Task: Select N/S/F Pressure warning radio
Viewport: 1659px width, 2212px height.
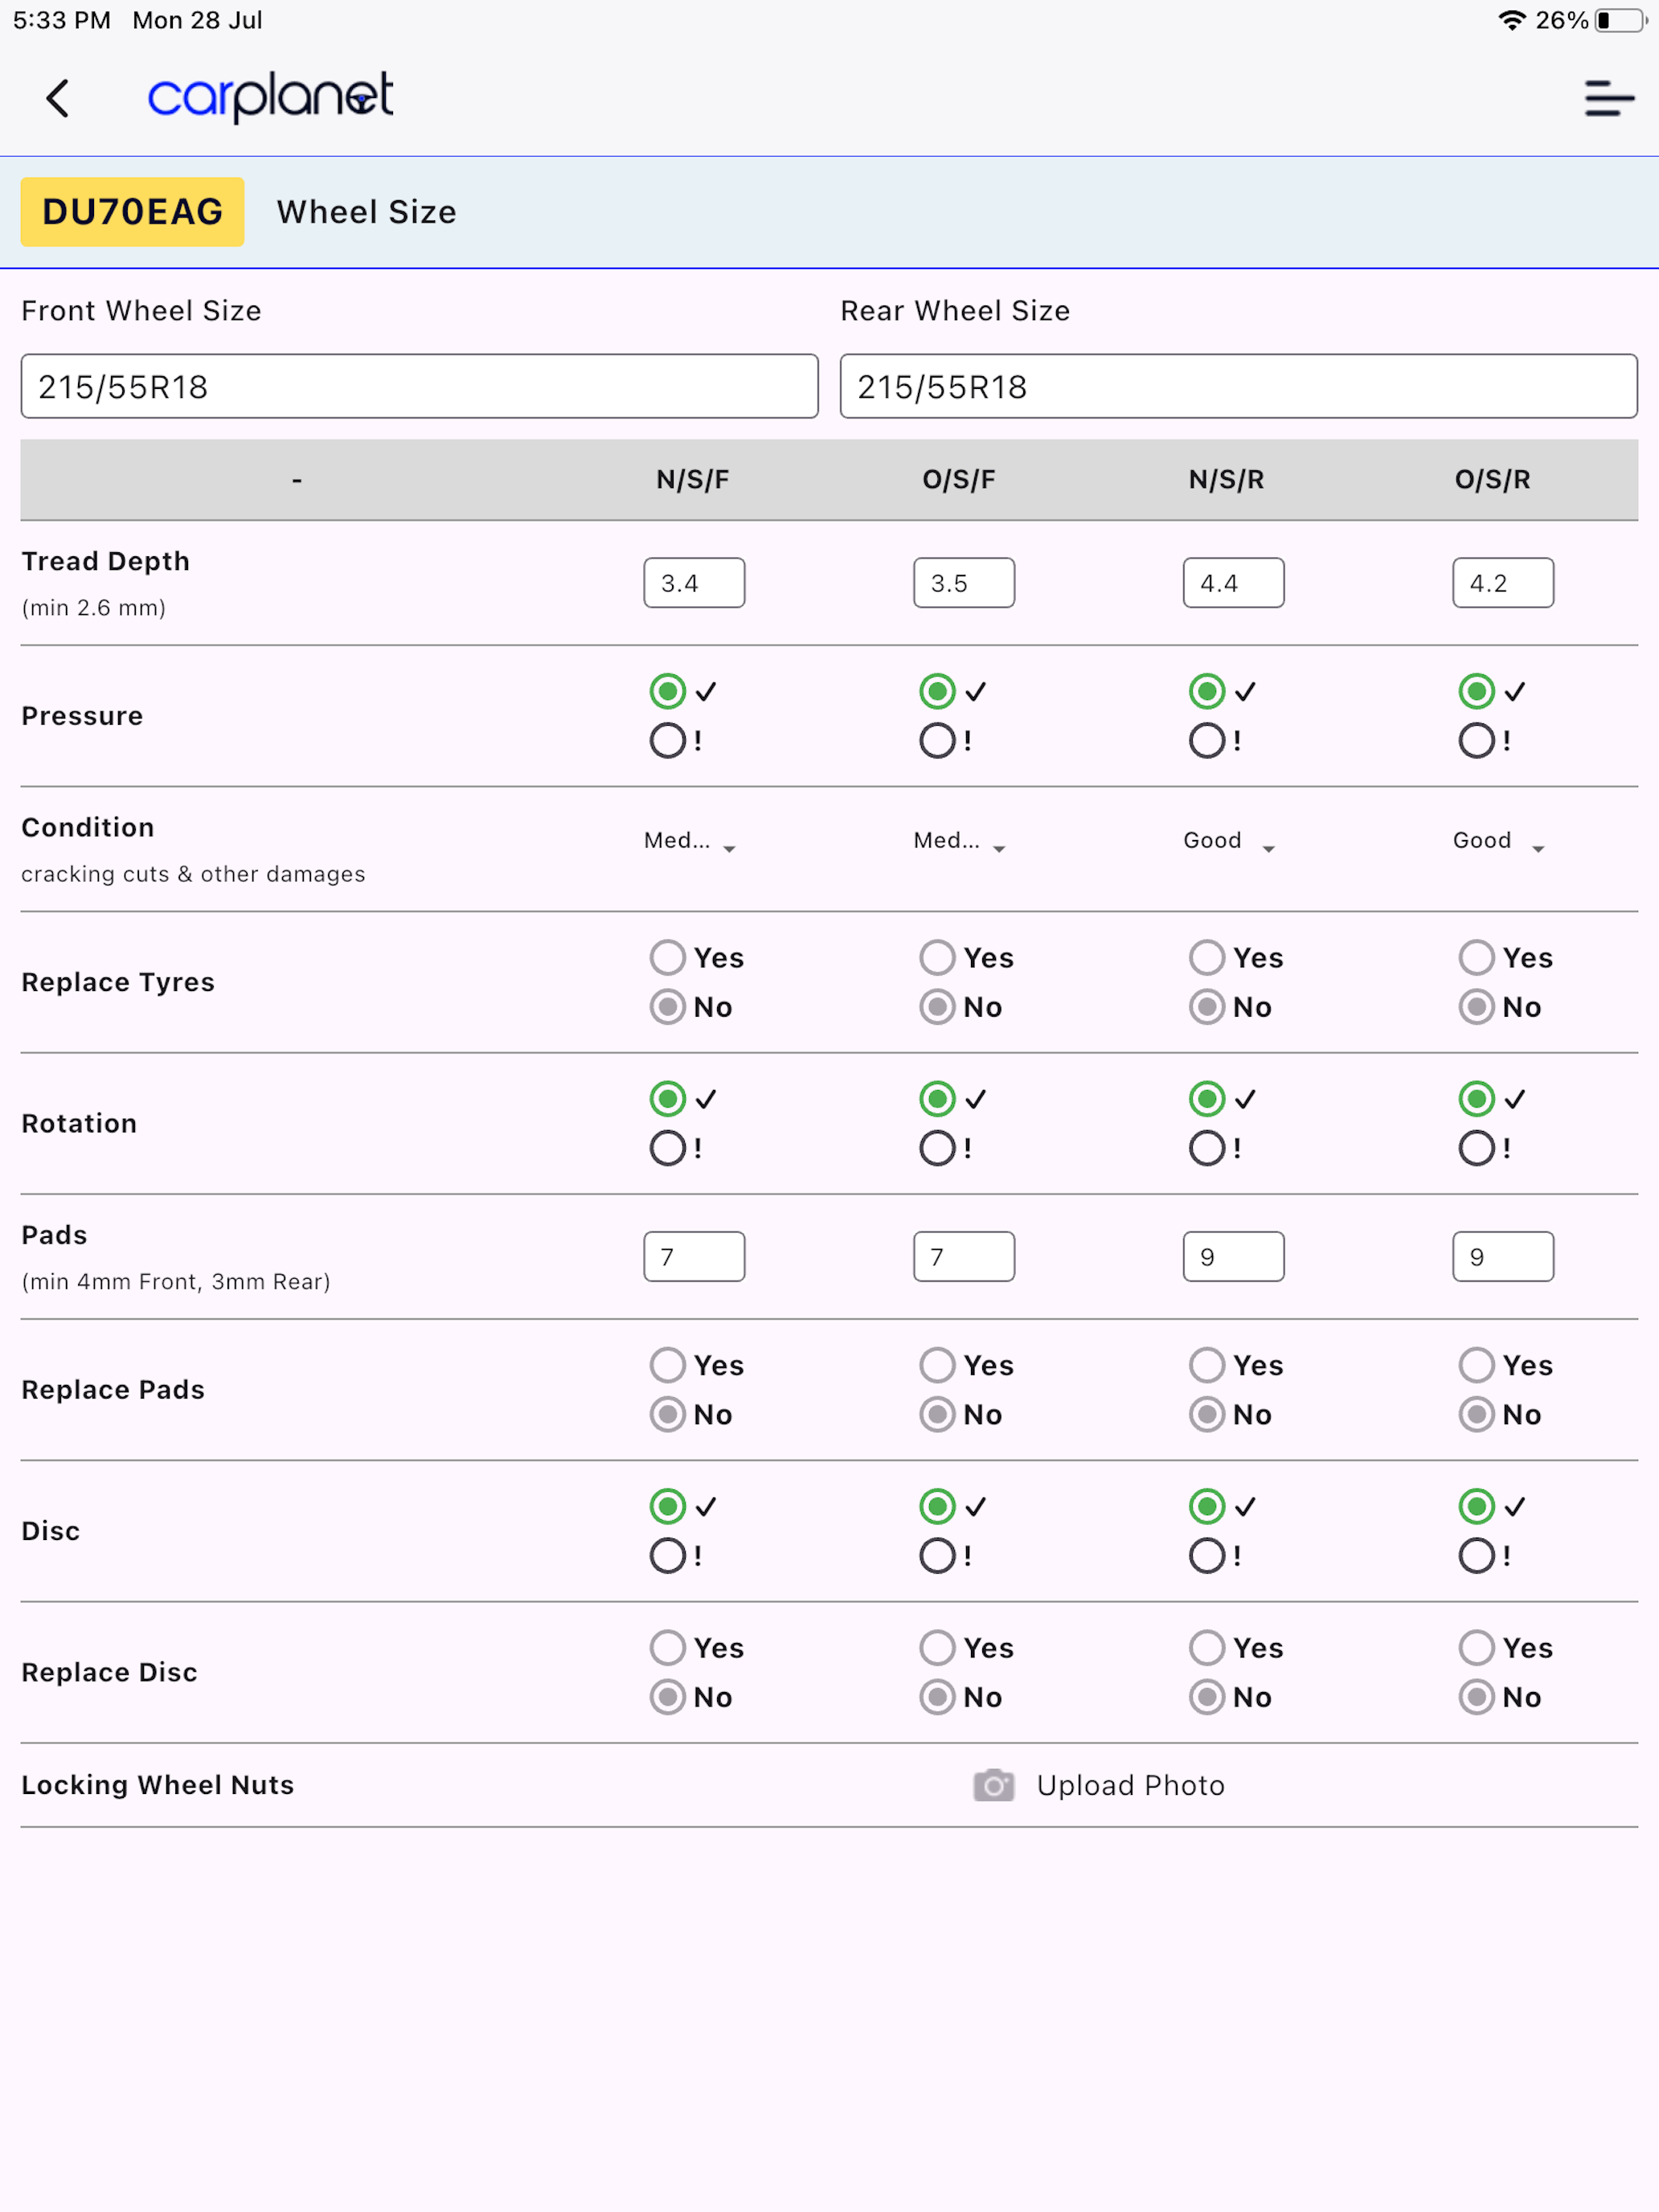Action: pos(667,741)
